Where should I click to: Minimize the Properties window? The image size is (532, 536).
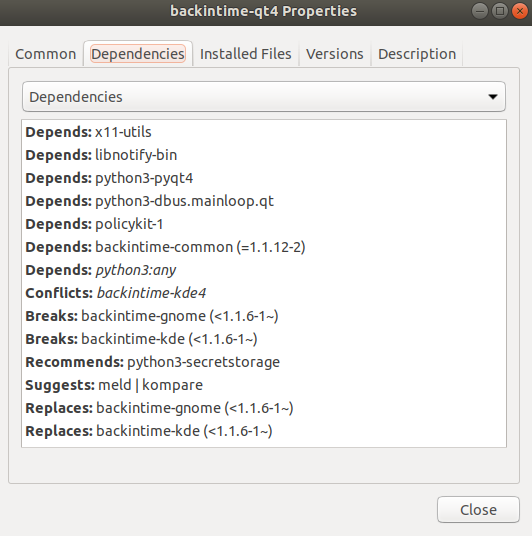pyautogui.click(x=480, y=11)
